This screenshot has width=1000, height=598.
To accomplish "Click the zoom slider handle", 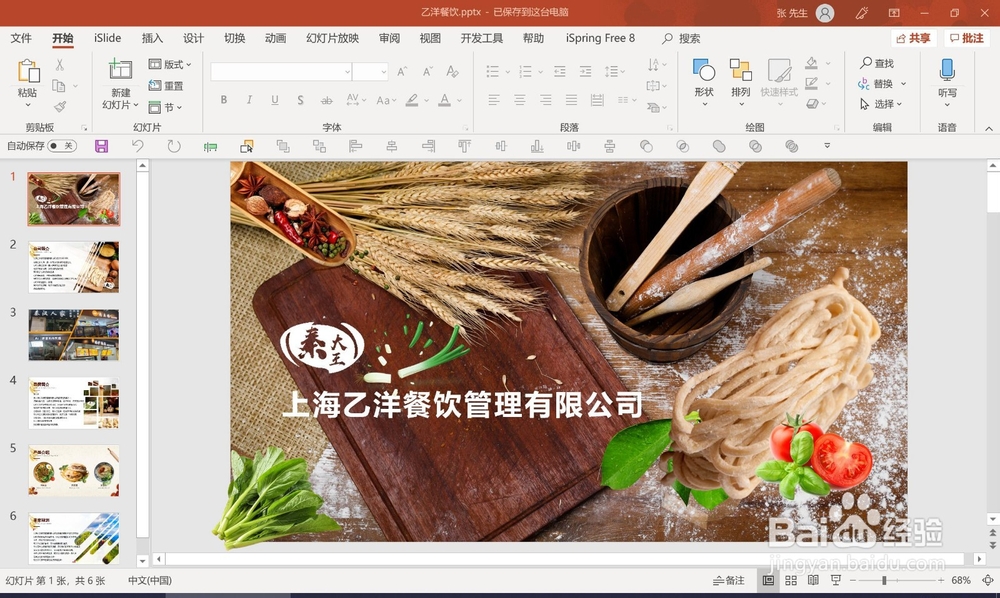I will pyautogui.click(x=884, y=580).
